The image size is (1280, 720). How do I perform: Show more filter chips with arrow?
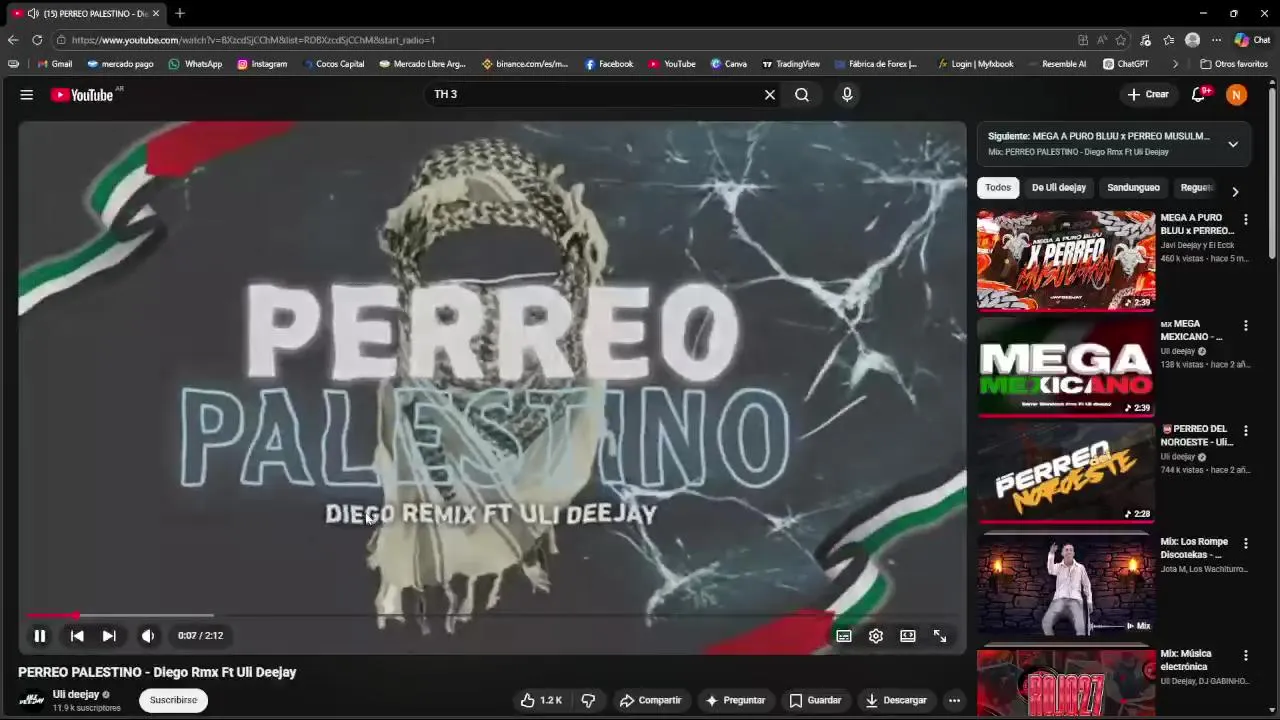point(1235,191)
